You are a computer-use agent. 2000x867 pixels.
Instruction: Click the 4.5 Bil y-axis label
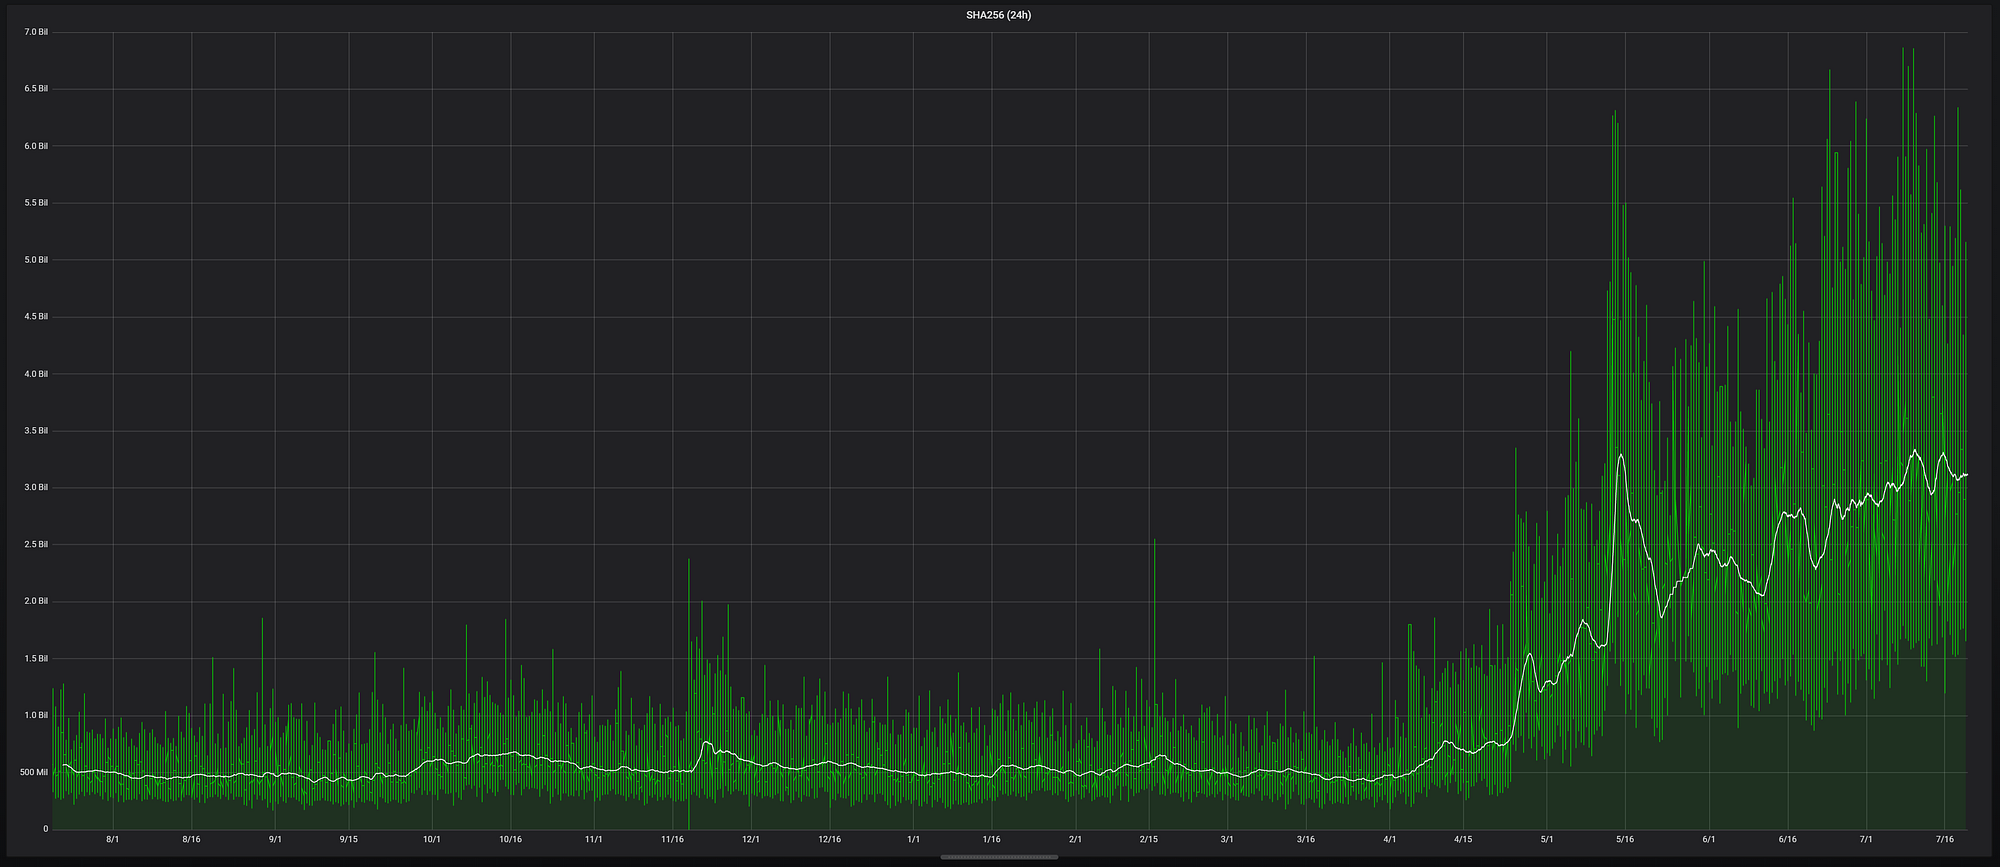tap(36, 317)
